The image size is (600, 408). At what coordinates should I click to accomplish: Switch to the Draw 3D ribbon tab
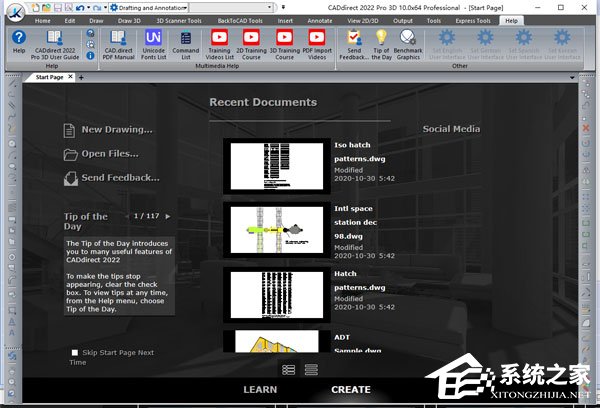[129, 21]
